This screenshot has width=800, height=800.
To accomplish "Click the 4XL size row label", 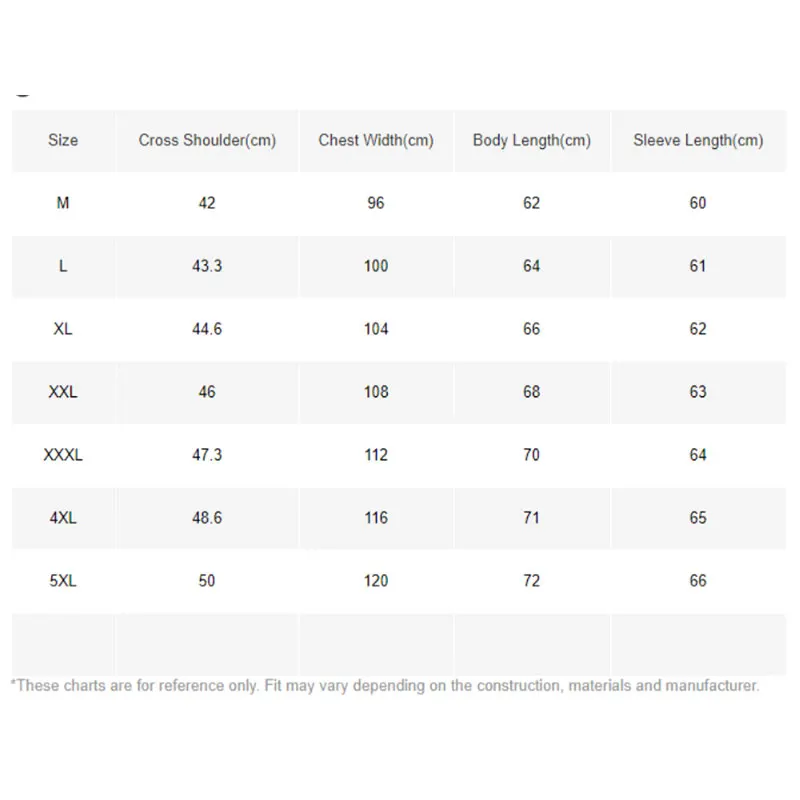I will point(63,518).
